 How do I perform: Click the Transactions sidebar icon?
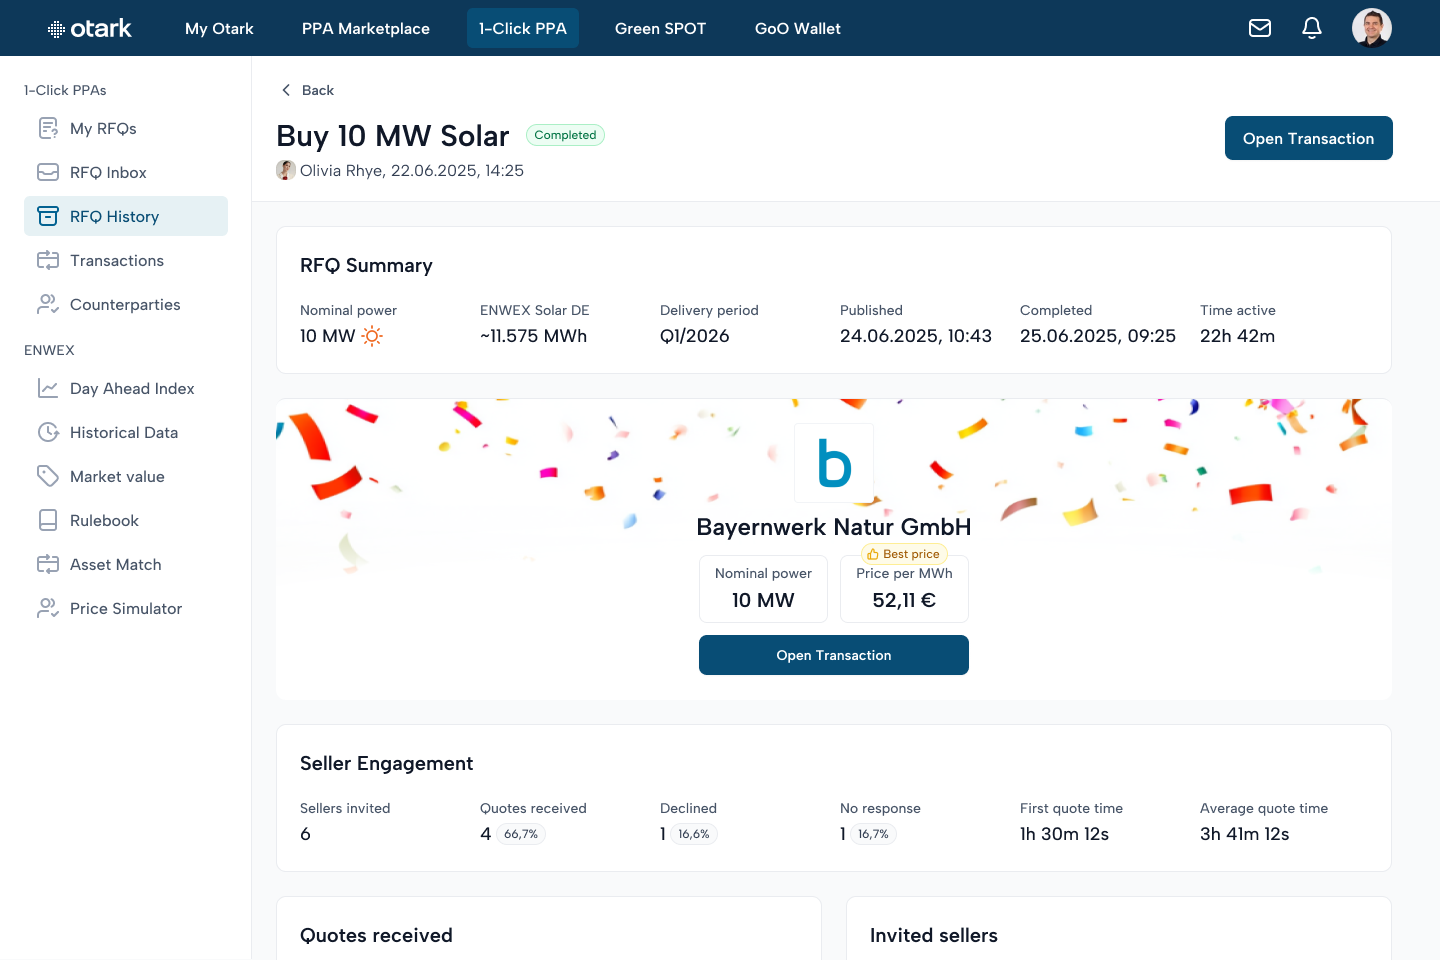[48, 260]
